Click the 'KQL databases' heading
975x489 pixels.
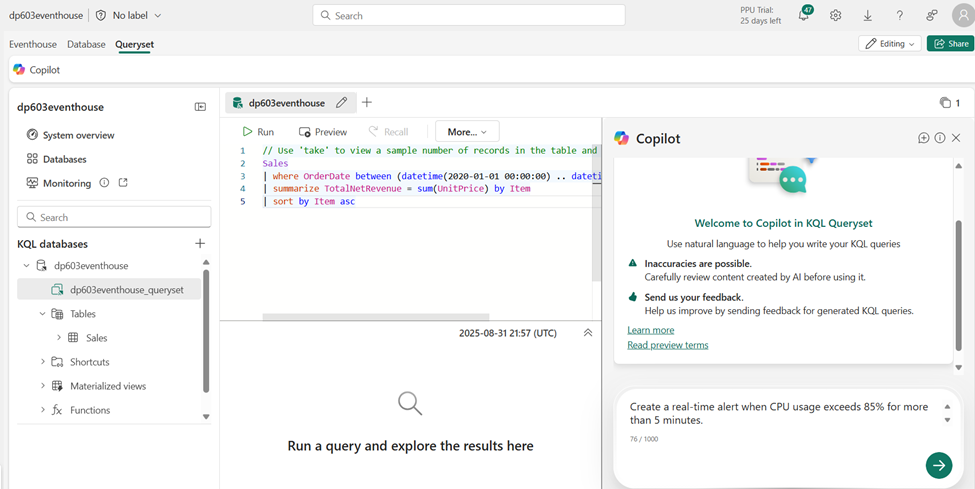click(52, 244)
